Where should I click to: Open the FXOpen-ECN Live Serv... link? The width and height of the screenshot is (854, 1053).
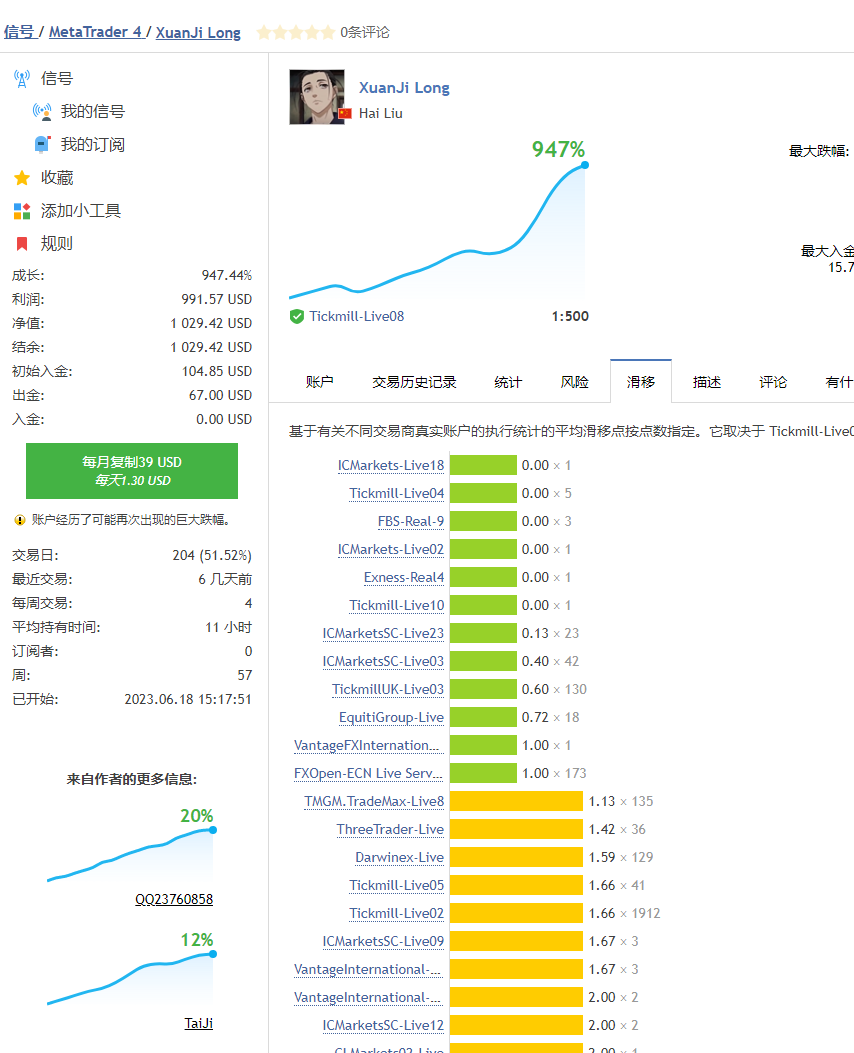369,774
